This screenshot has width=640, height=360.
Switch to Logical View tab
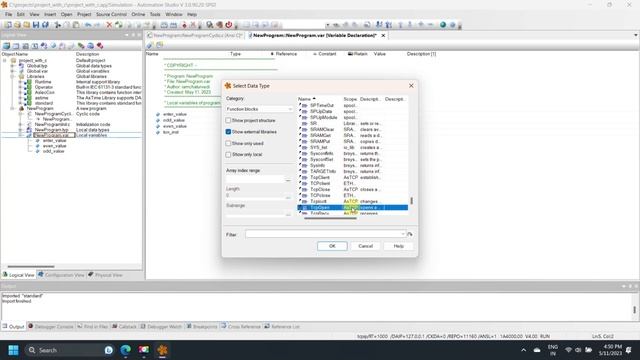point(19,275)
